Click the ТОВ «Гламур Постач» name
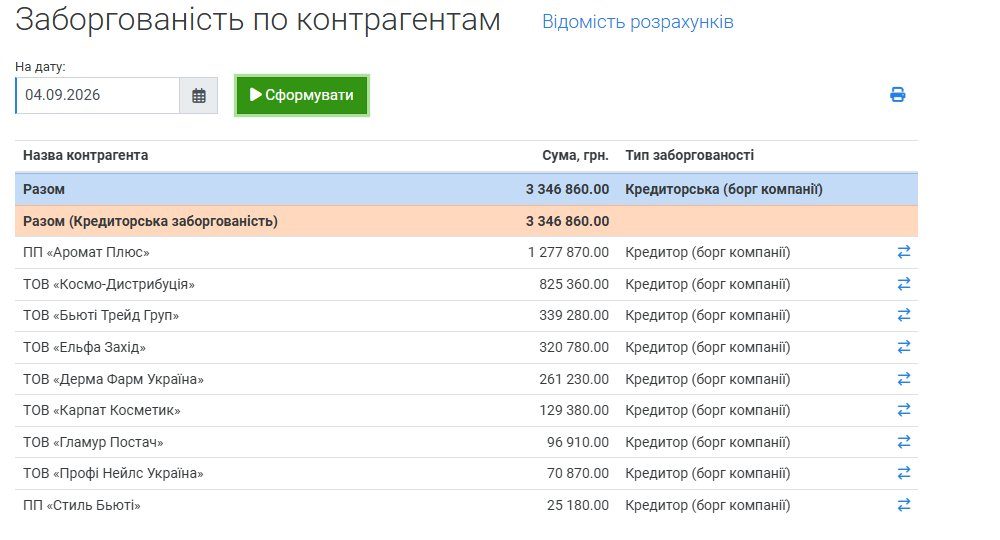This screenshot has width=1000, height=540. tap(93, 442)
